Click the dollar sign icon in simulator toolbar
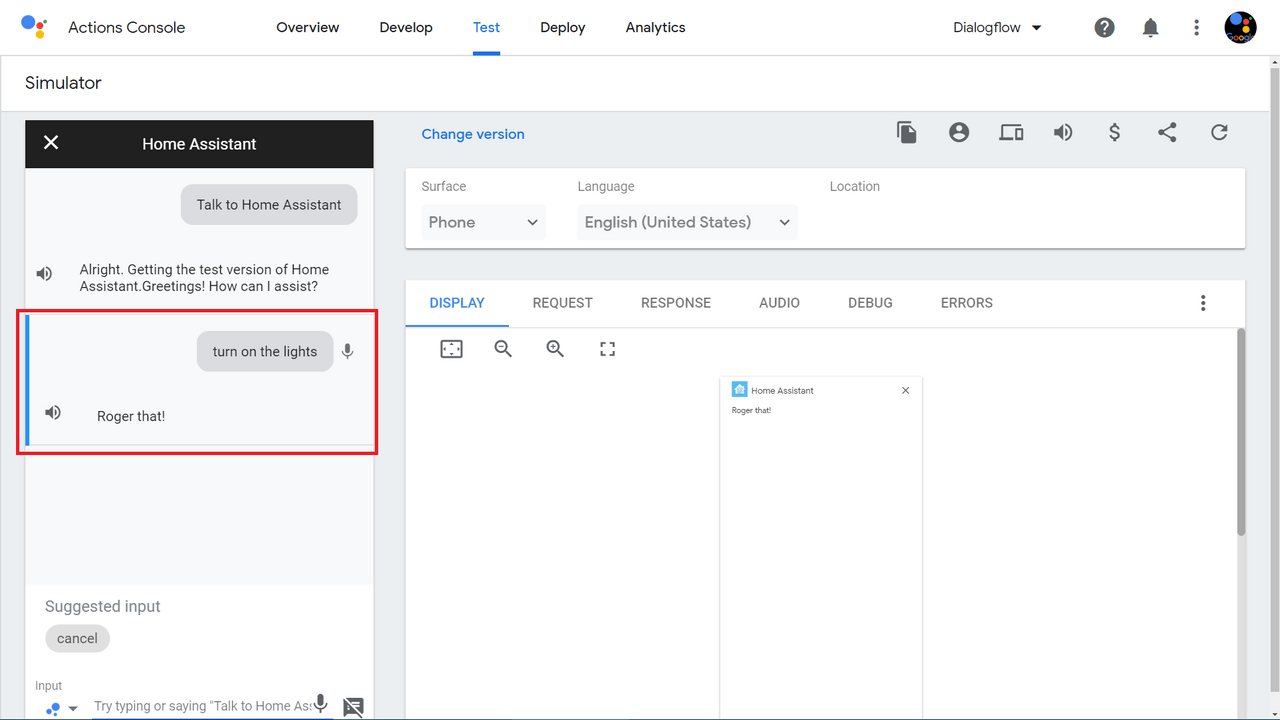The width and height of the screenshot is (1280, 720). tap(1115, 132)
